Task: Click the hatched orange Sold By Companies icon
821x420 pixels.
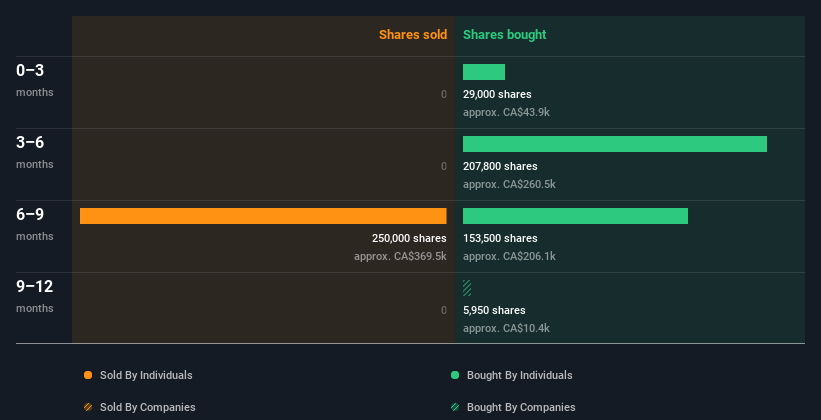Action: coord(88,407)
